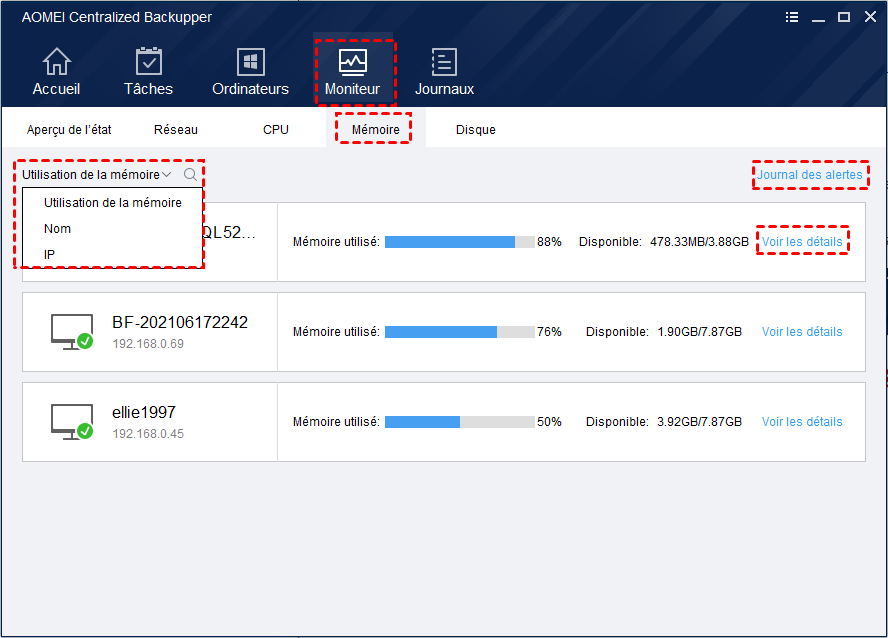Switch to the Mémoire tab
The height and width of the screenshot is (638, 888).
pos(375,130)
